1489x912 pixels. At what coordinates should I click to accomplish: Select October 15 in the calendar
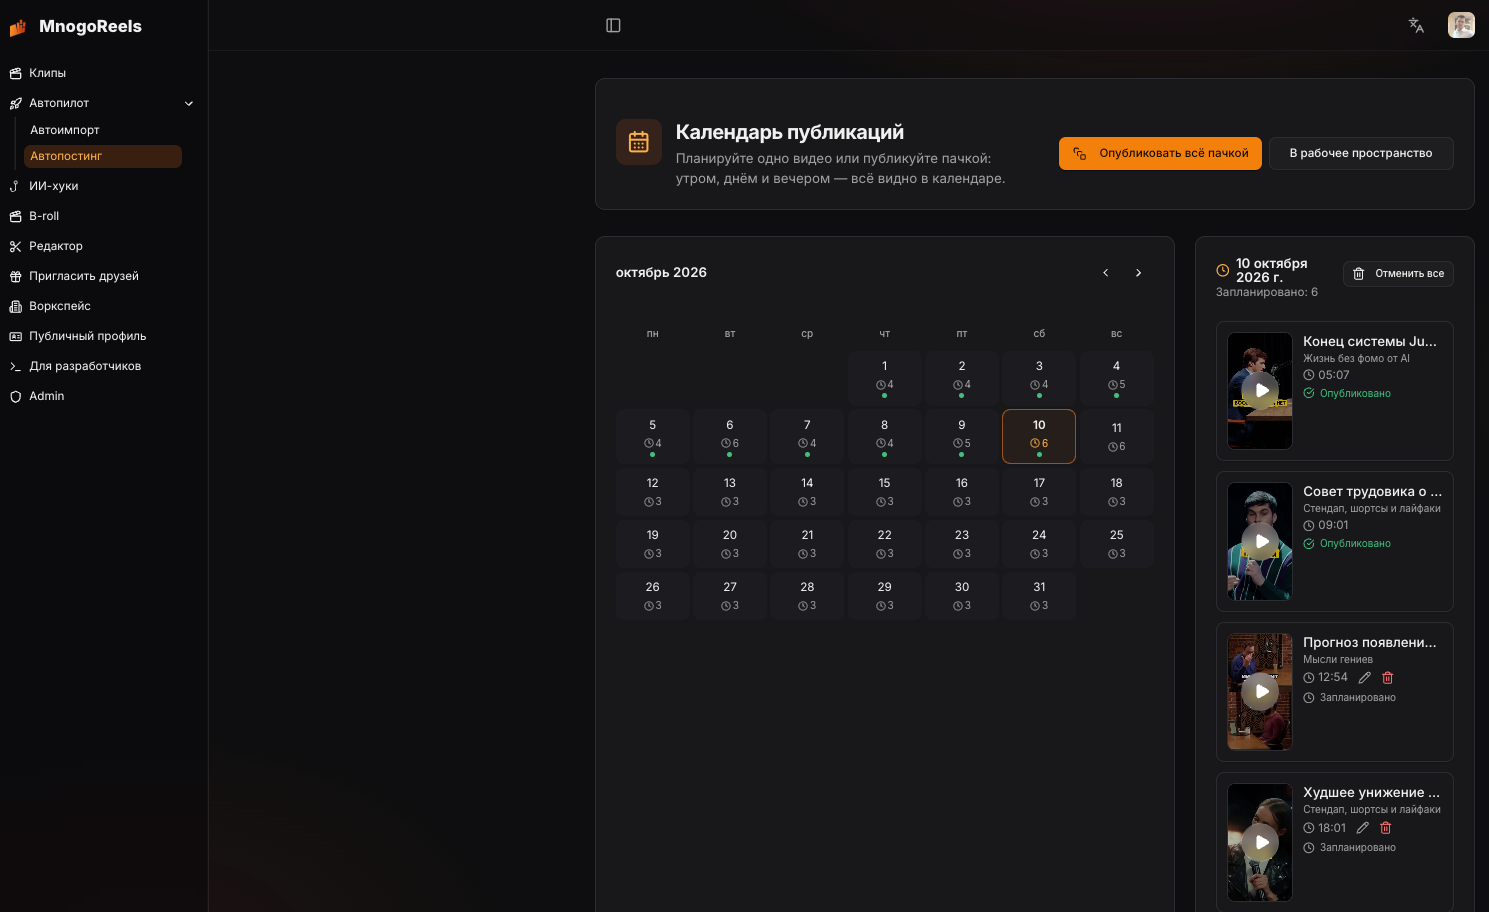pyautogui.click(x=884, y=492)
